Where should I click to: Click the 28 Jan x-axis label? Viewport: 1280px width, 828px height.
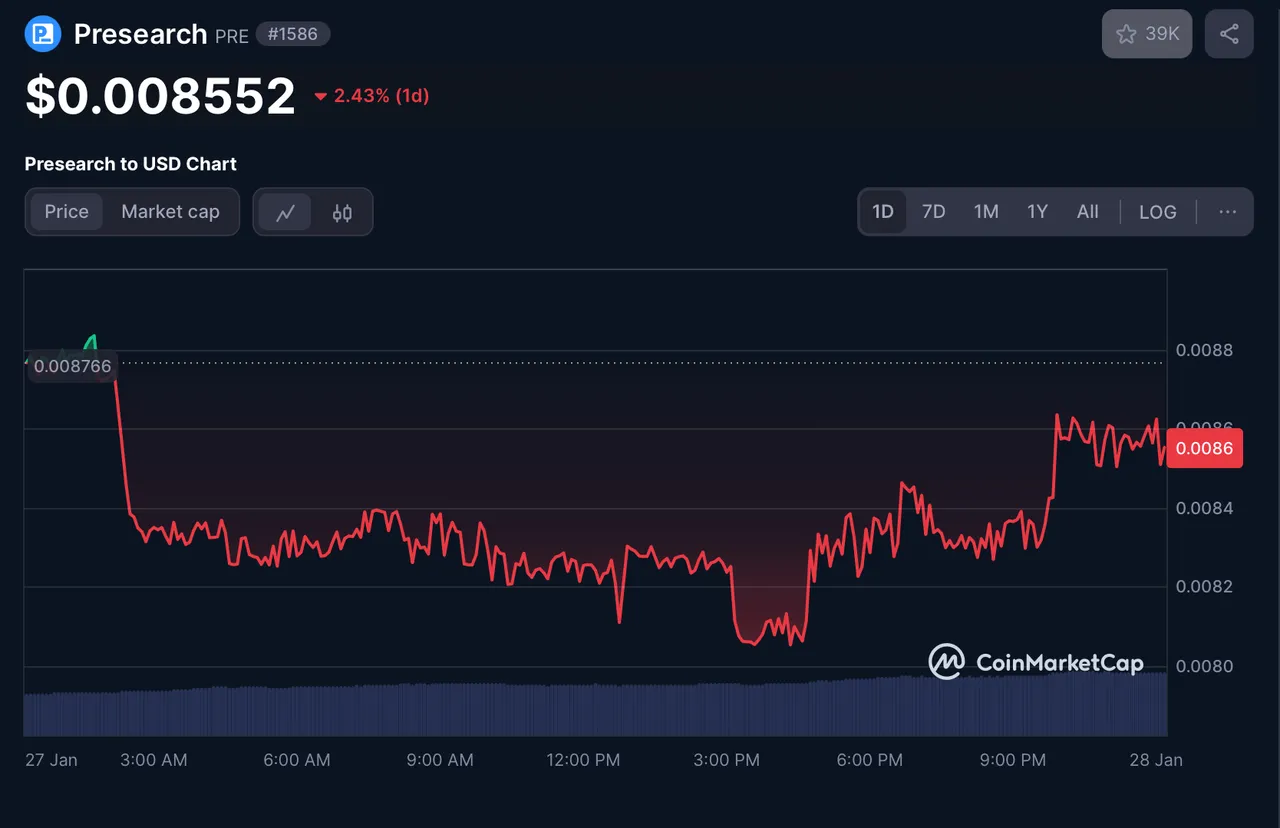pyautogui.click(x=1156, y=760)
